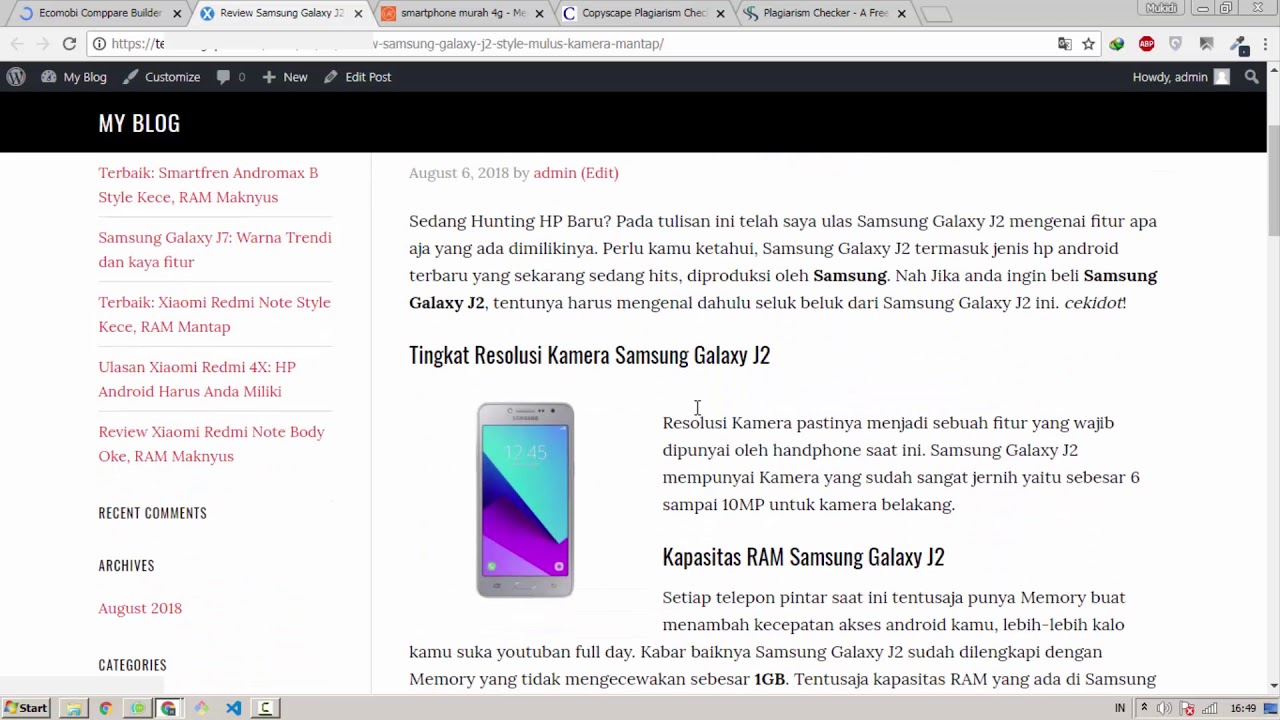This screenshot has width=1280, height=720.
Task: Switch to the smartphone murah 4g tab
Action: (x=462, y=14)
